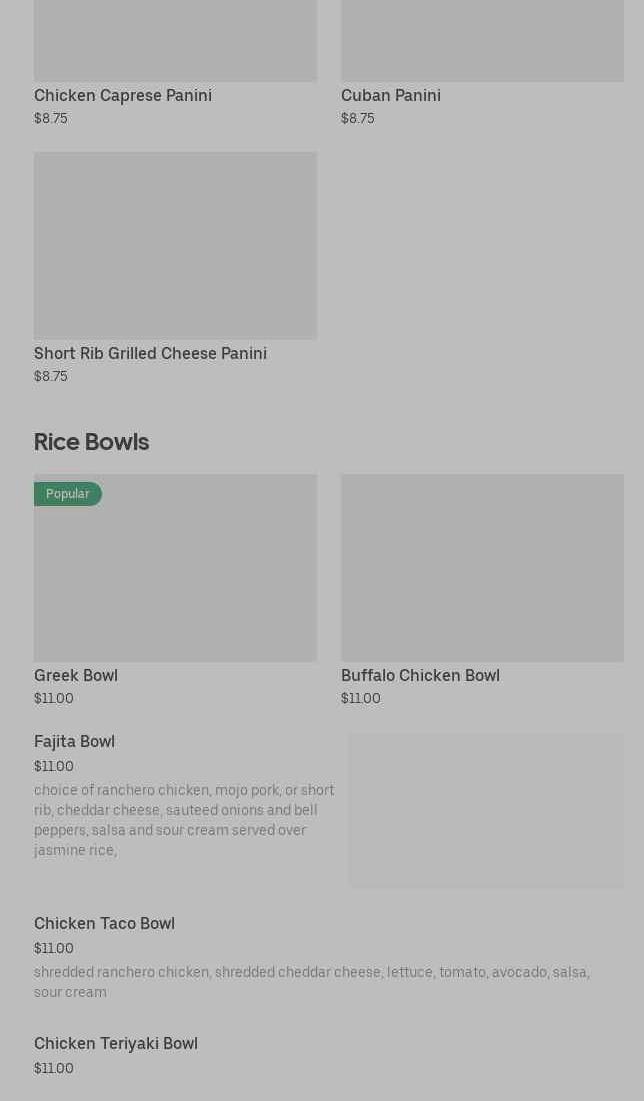Click the Popular badge on Greek Bowl

point(68,494)
